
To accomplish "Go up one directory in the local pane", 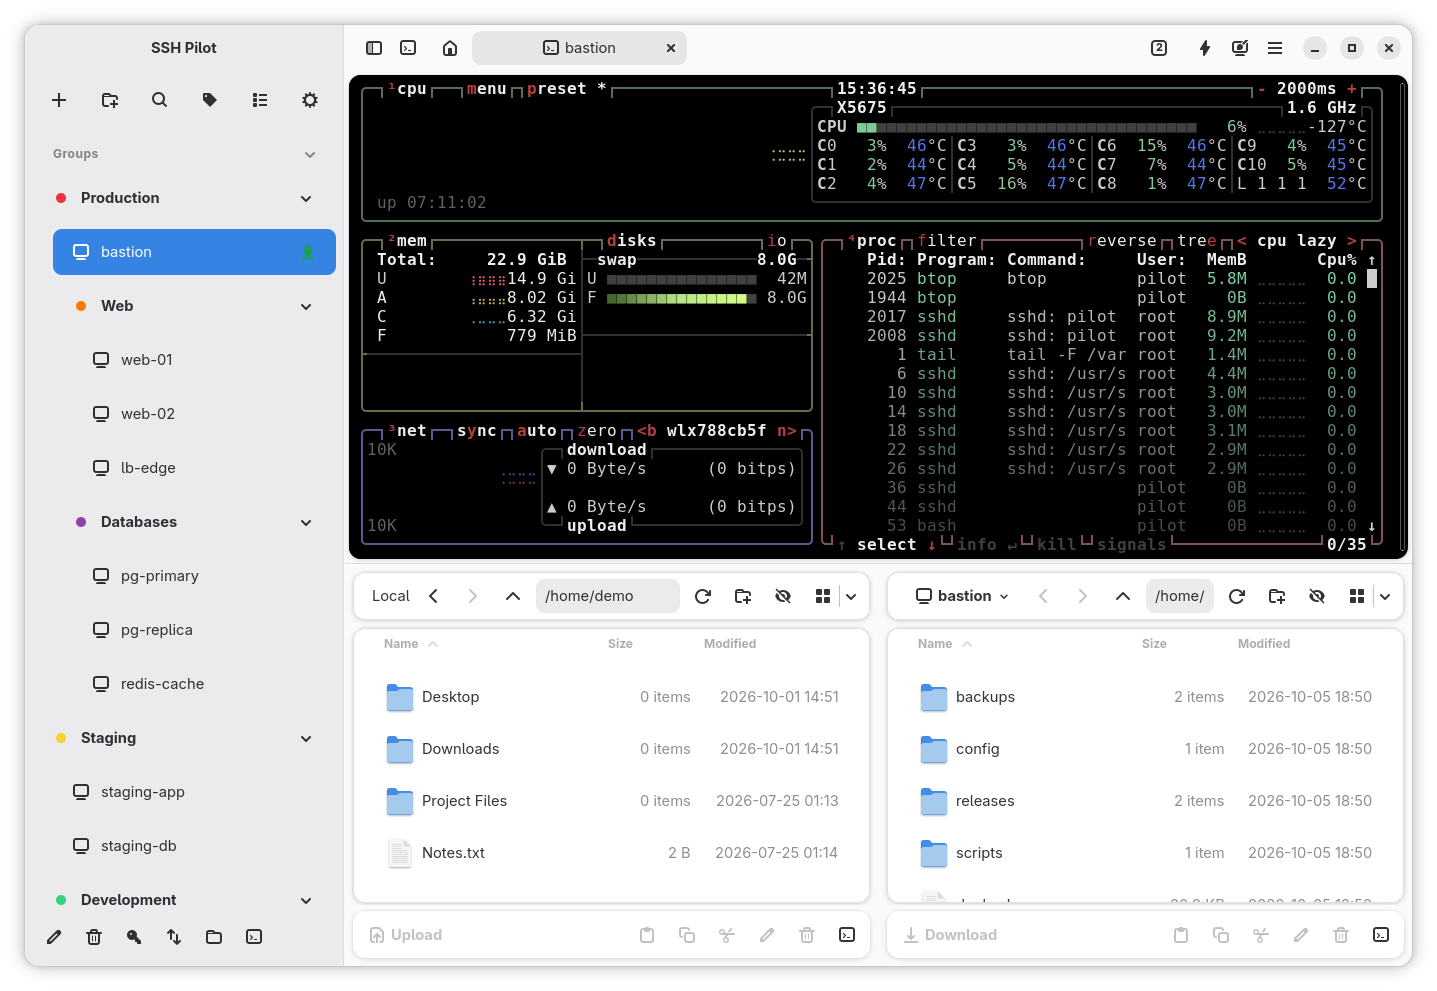I will [x=513, y=596].
